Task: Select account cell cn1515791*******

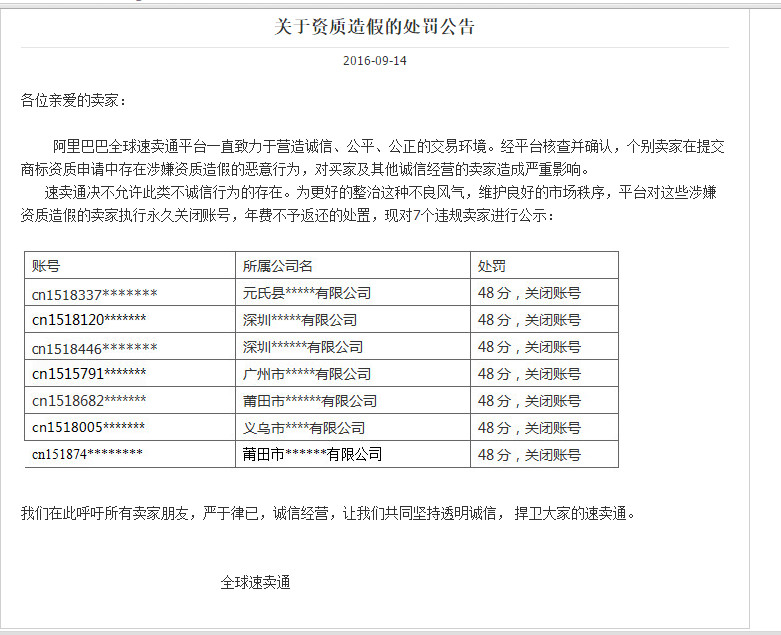Action: pos(130,373)
